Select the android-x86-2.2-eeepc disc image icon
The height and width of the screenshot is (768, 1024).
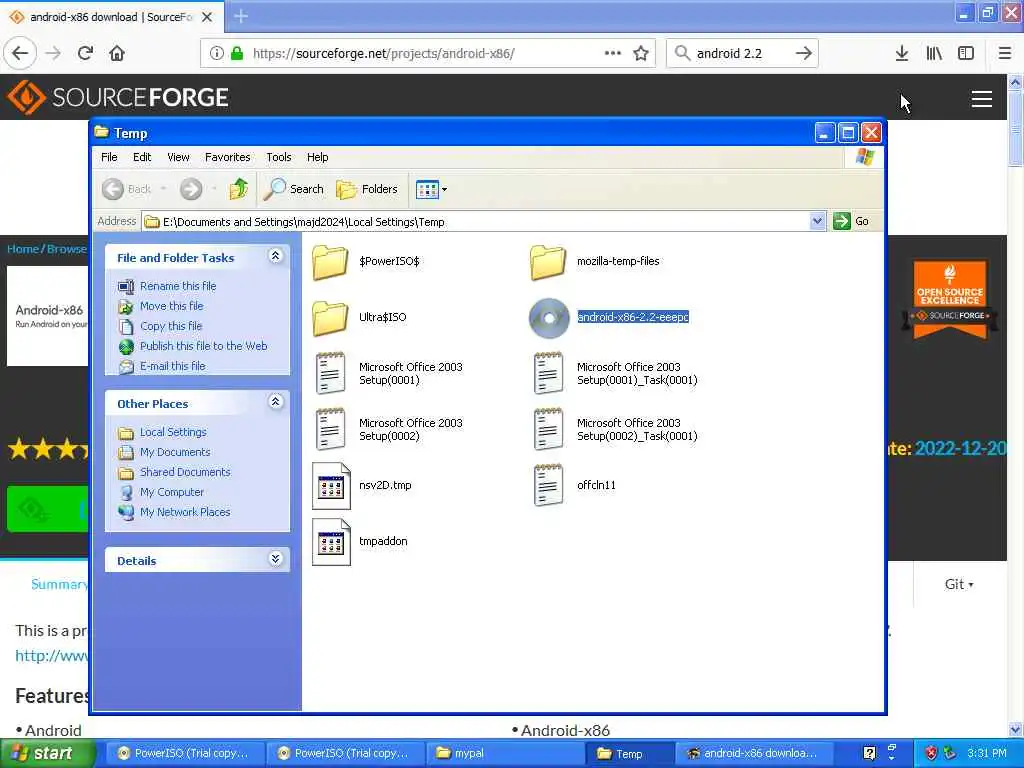(549, 318)
